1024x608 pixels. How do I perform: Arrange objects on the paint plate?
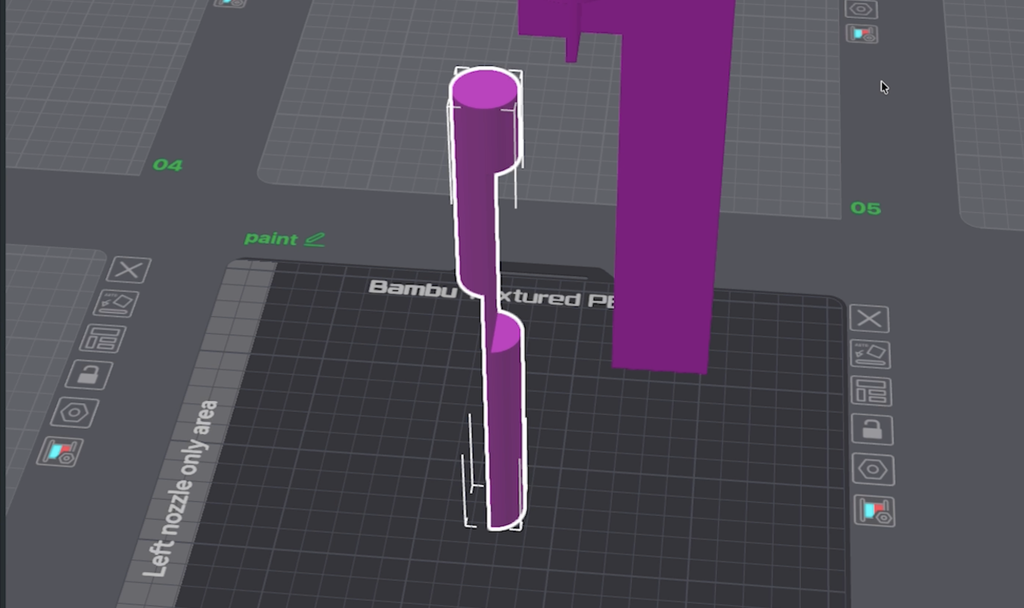[871, 392]
